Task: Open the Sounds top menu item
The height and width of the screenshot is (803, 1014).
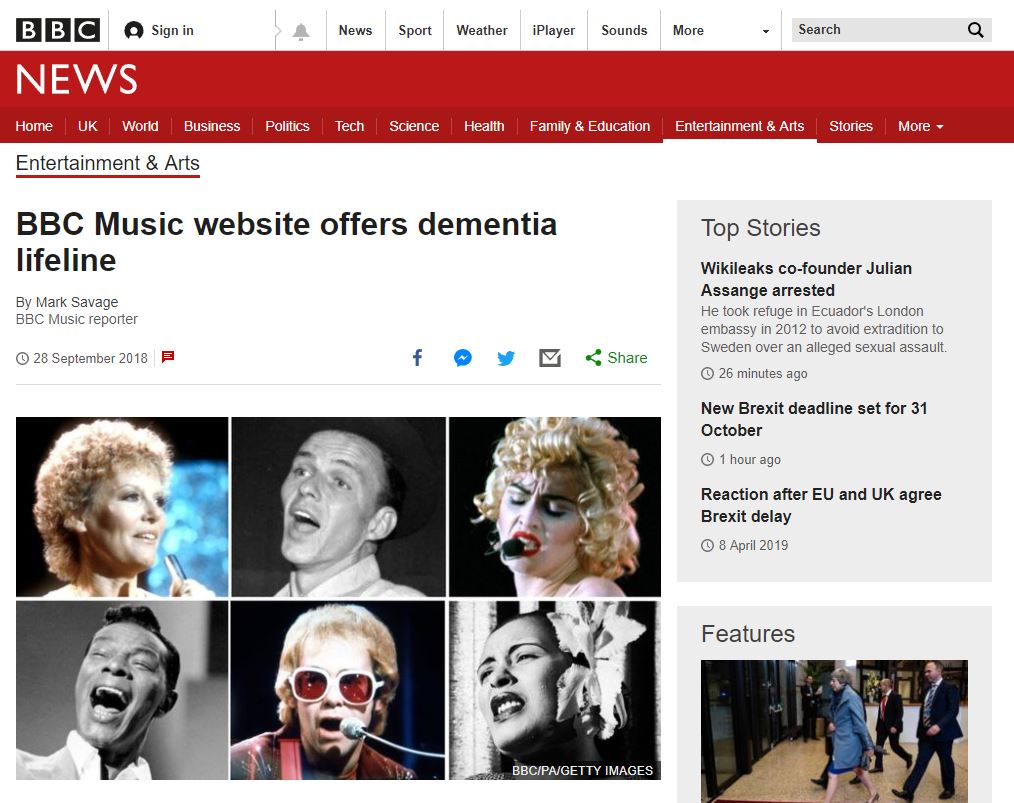Action: click(624, 30)
